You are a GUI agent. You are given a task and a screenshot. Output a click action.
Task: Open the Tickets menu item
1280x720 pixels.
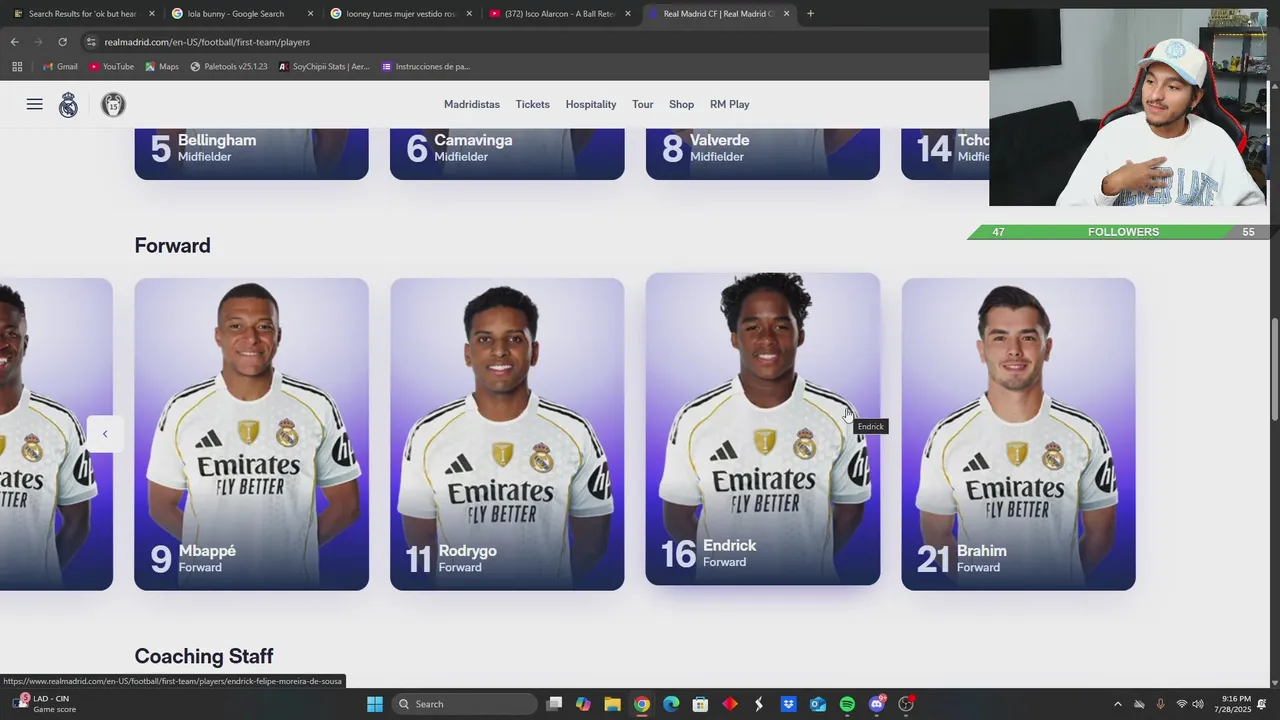(533, 104)
